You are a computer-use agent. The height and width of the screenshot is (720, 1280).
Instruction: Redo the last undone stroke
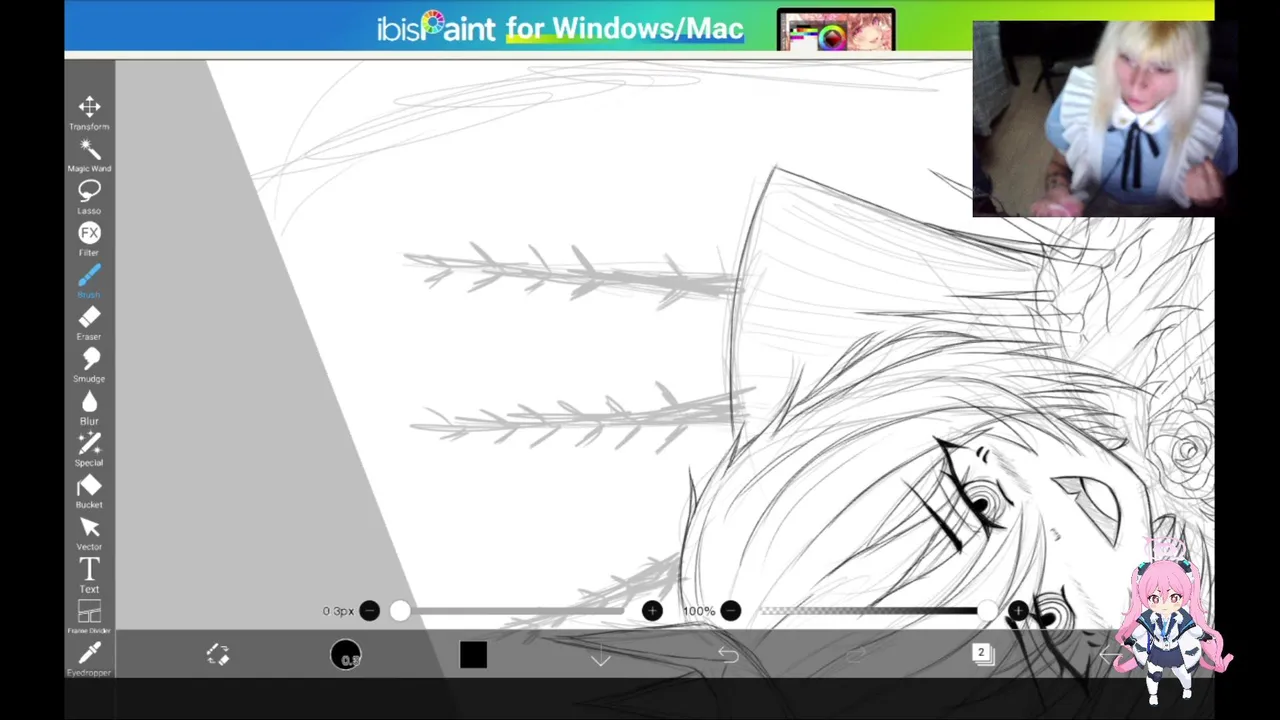tap(856, 655)
